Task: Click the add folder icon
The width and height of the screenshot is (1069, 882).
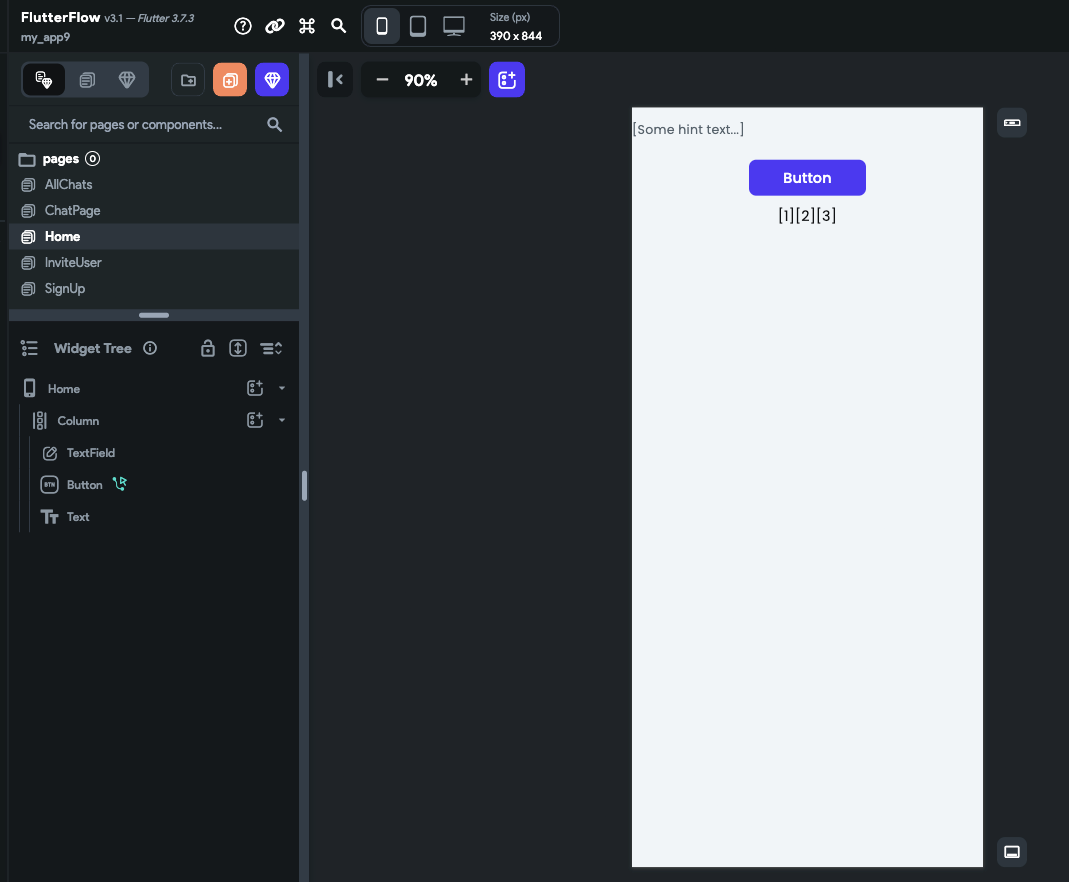Action: [x=188, y=80]
